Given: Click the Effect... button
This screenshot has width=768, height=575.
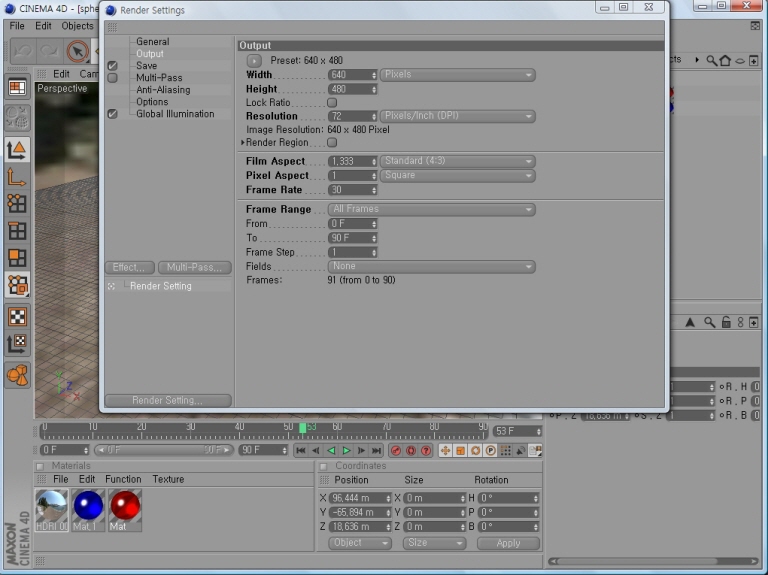Looking at the screenshot, I should point(130,268).
